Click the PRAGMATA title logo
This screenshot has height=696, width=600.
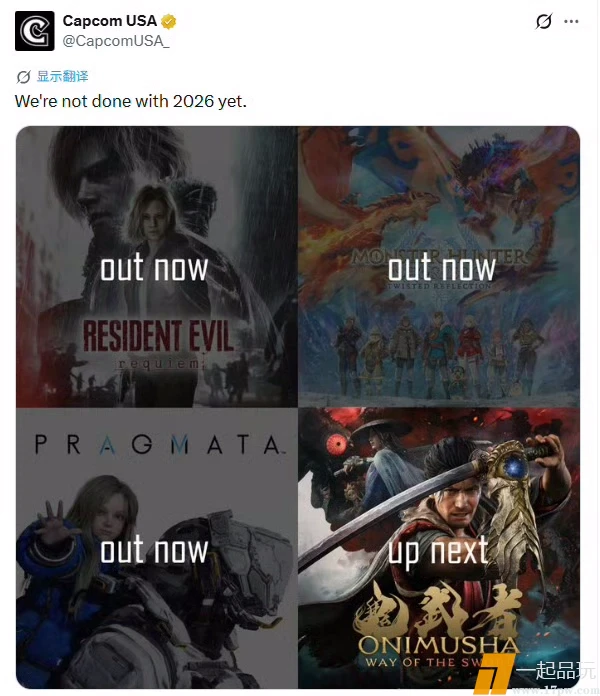[158, 445]
